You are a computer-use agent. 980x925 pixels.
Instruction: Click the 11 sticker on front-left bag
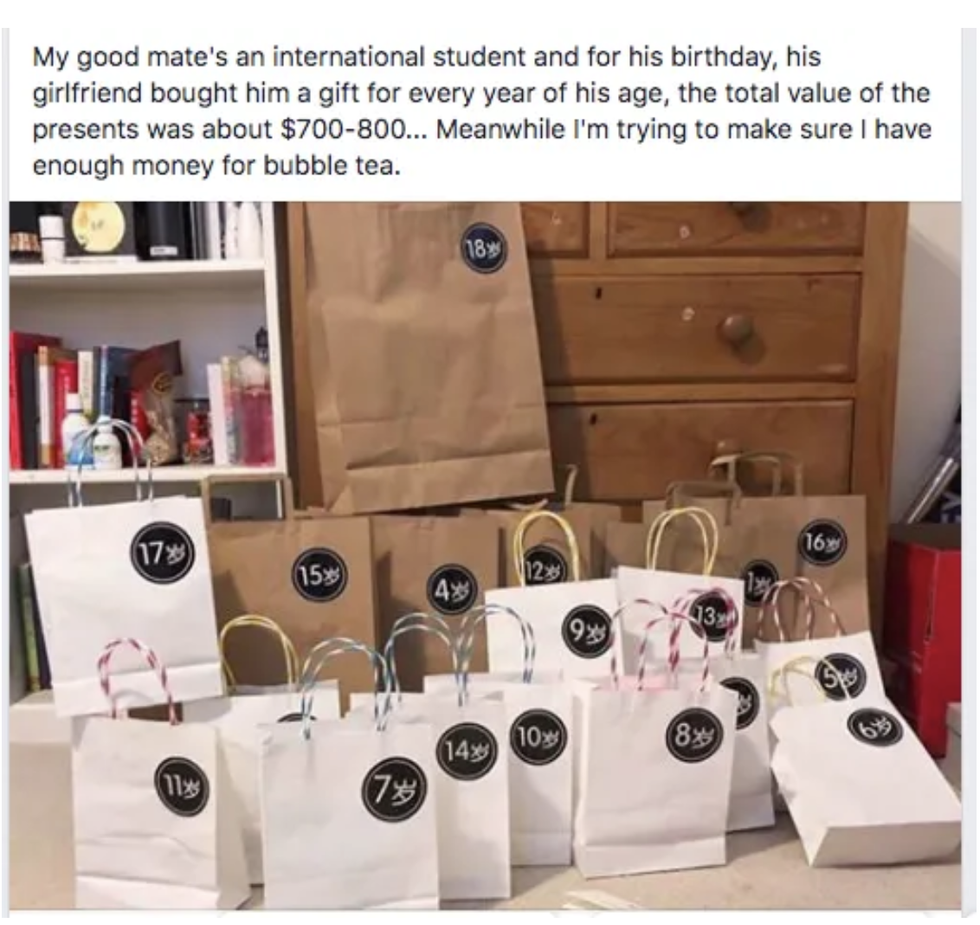(x=182, y=786)
